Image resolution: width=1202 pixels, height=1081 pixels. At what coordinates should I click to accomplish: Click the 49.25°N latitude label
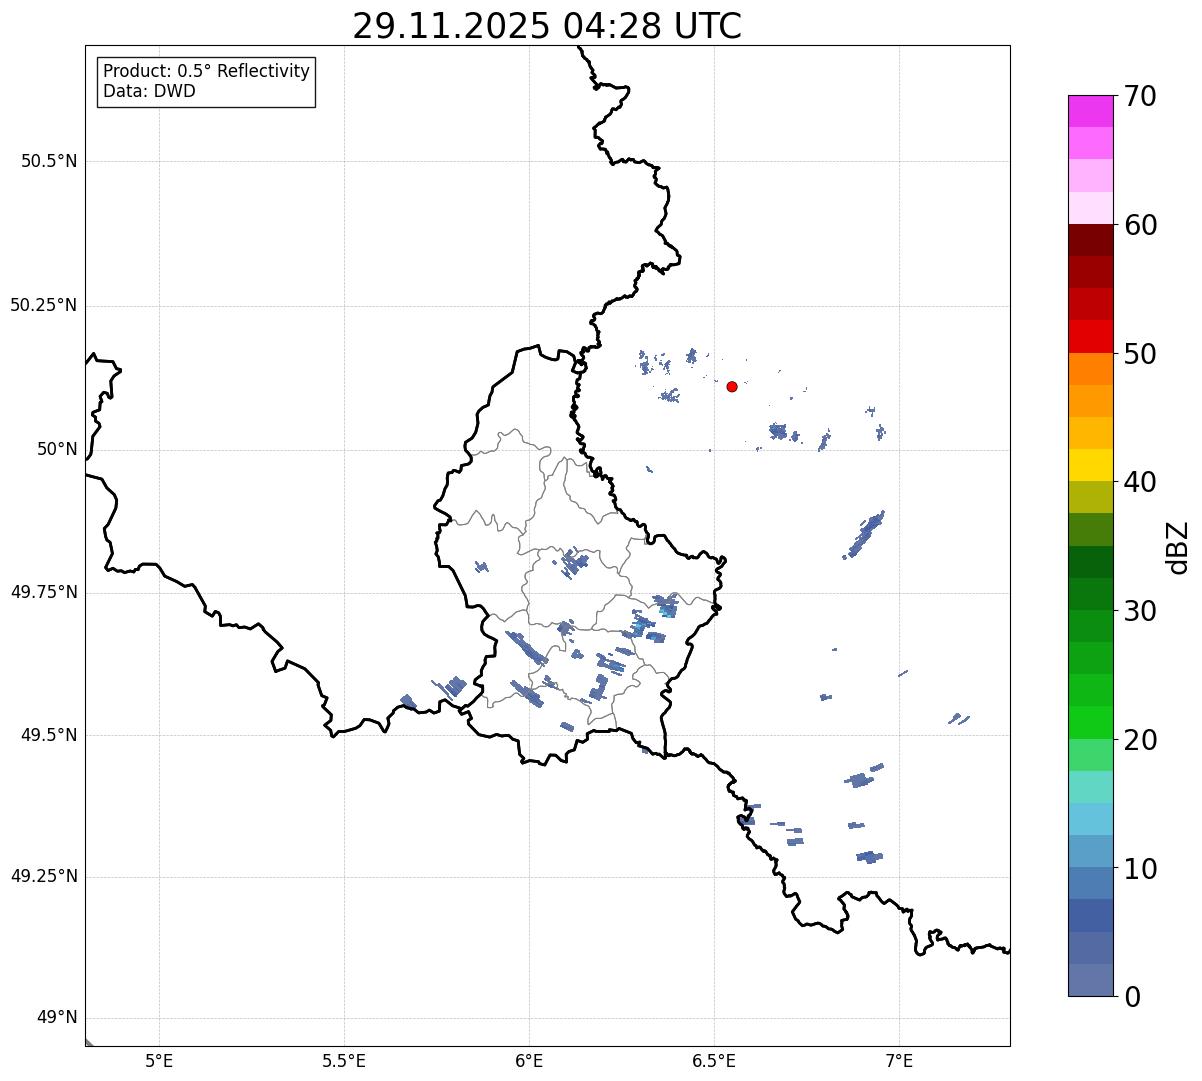click(44, 876)
